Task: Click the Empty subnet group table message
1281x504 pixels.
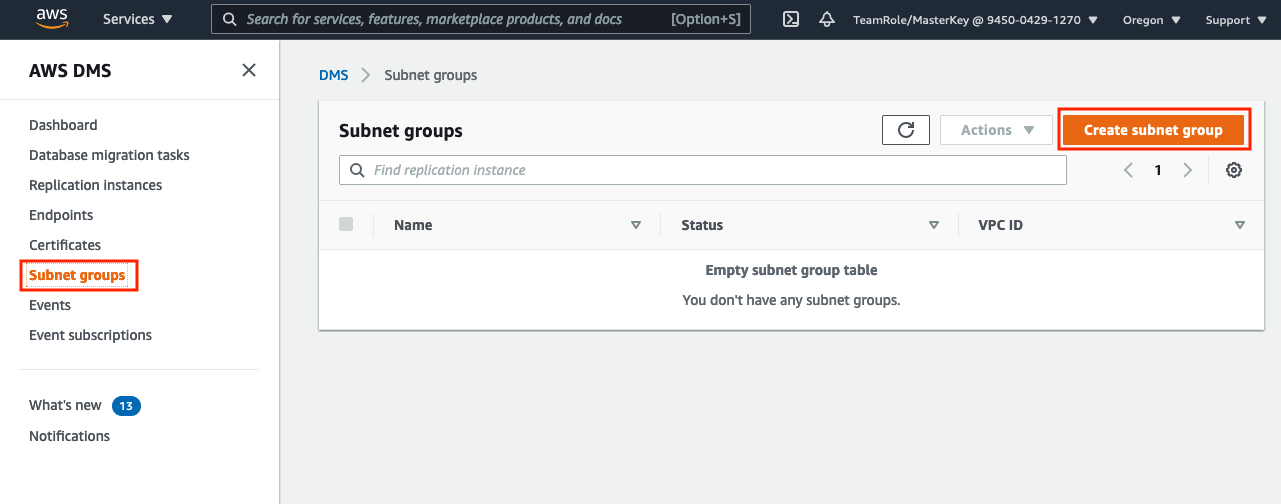Action: pyautogui.click(x=791, y=270)
